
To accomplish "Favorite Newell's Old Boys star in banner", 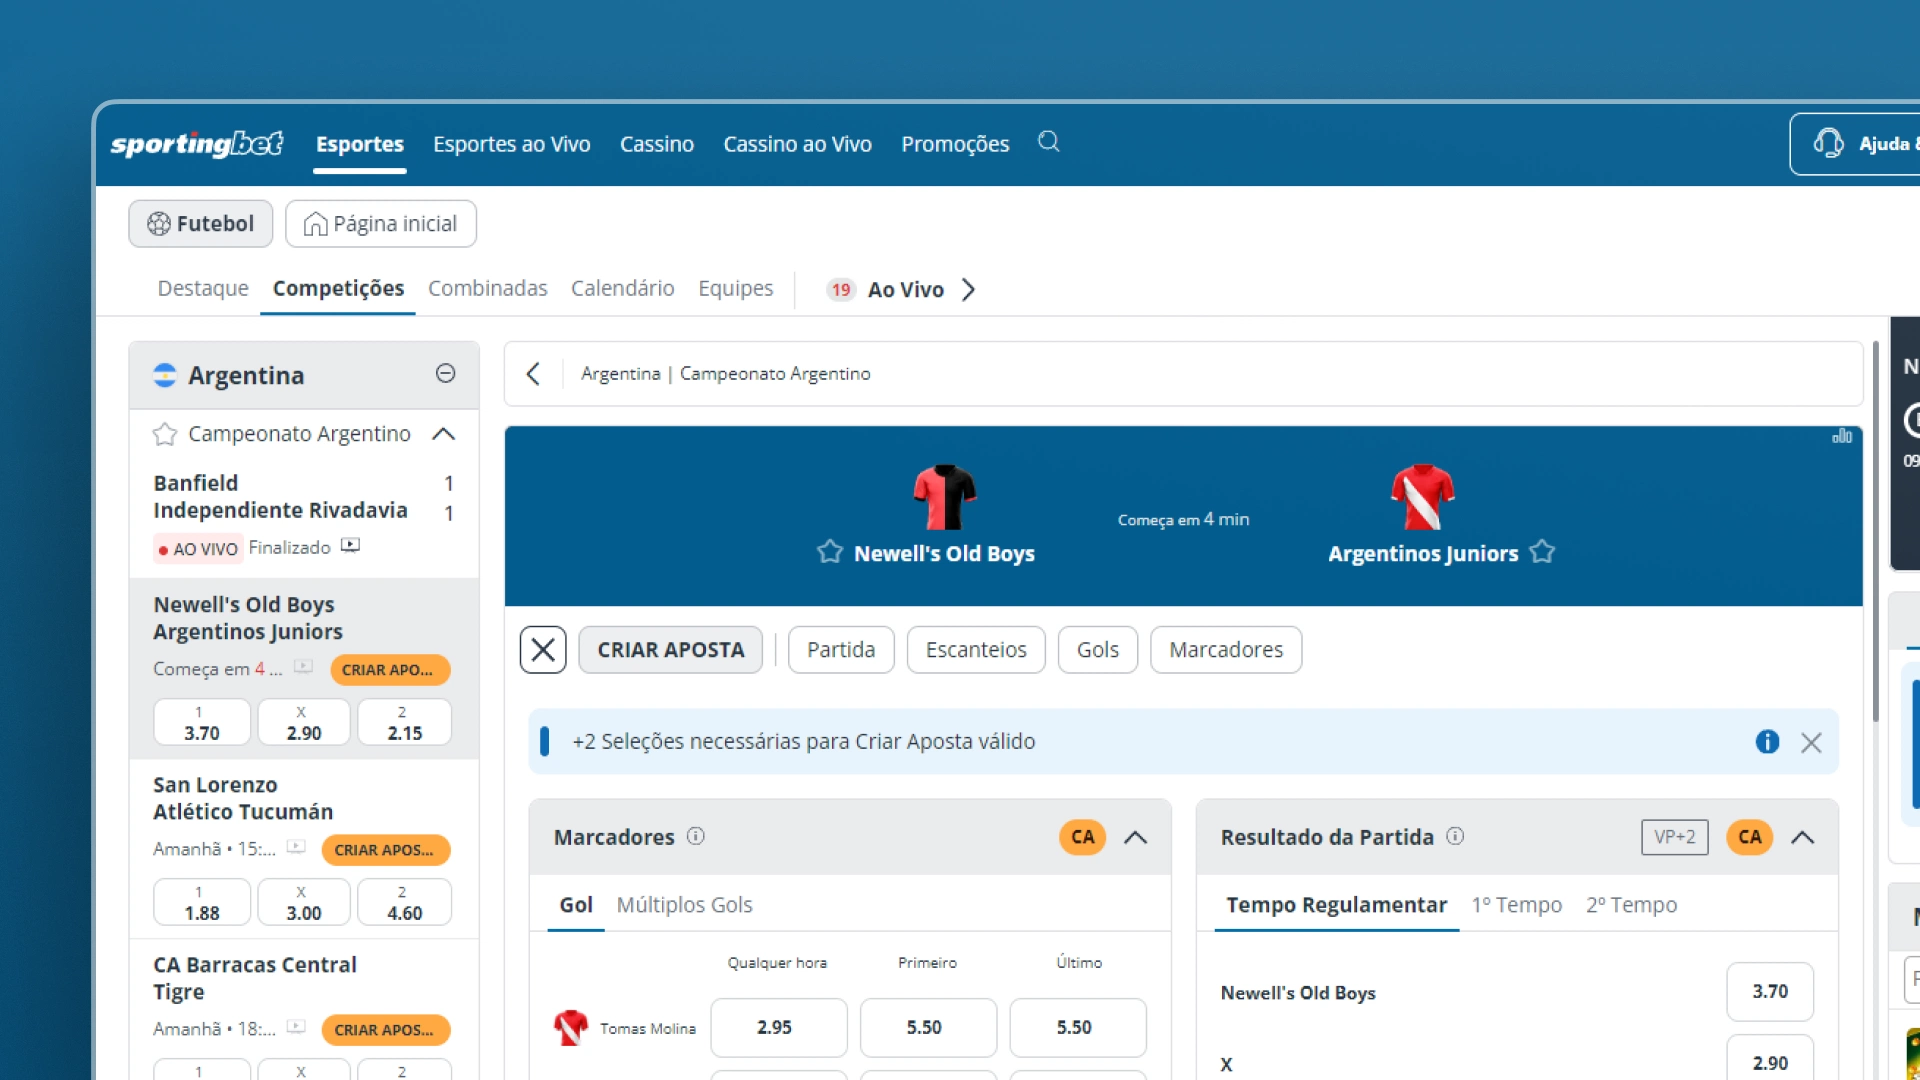I will click(x=829, y=552).
